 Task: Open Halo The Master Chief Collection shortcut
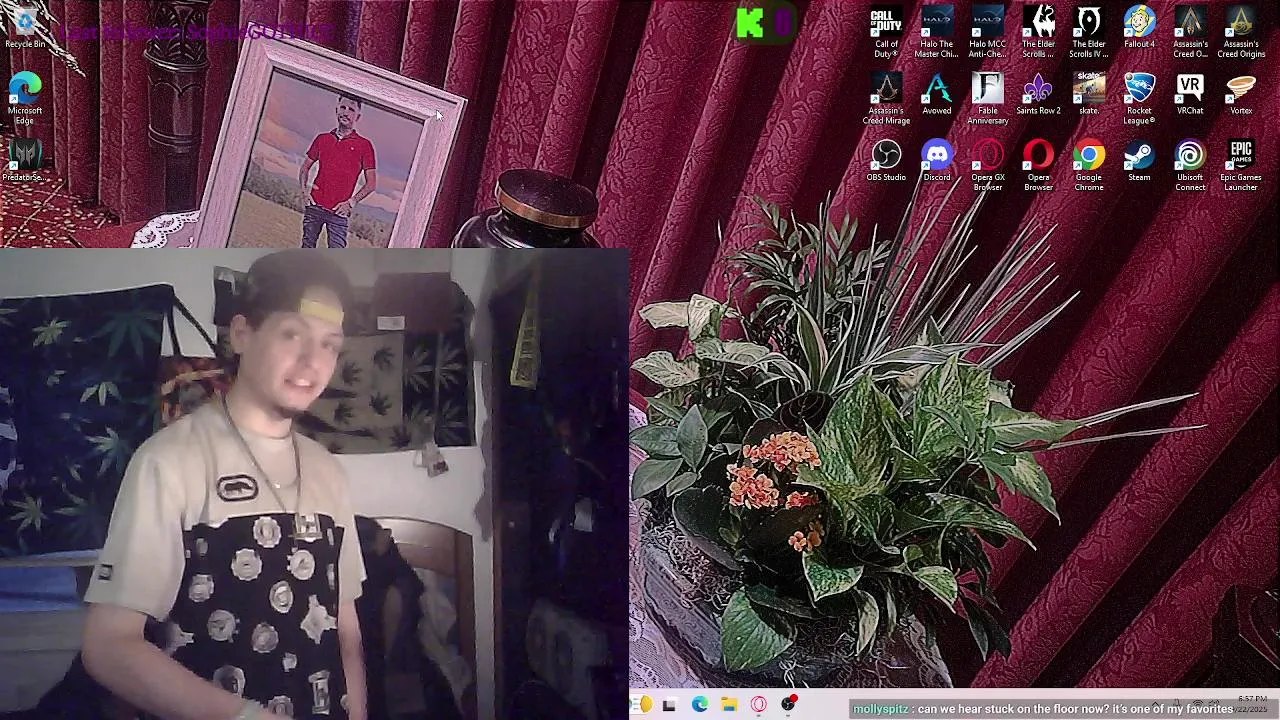937,33
